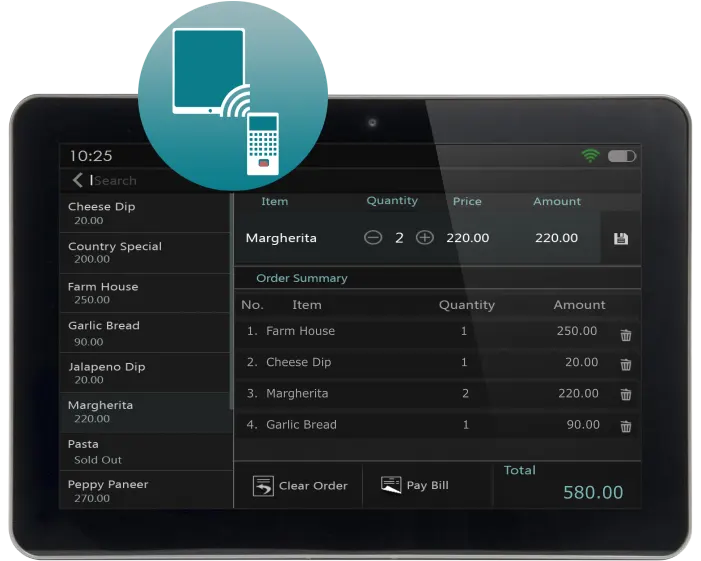The width and height of the screenshot is (701, 561).
Task: Delete Farm House from order summary
Action: click(626, 335)
